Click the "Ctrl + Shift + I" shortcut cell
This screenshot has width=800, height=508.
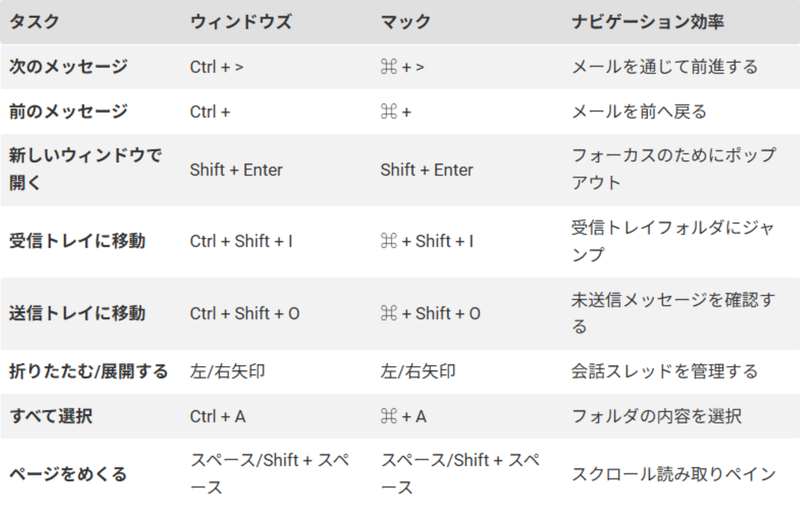tap(242, 241)
